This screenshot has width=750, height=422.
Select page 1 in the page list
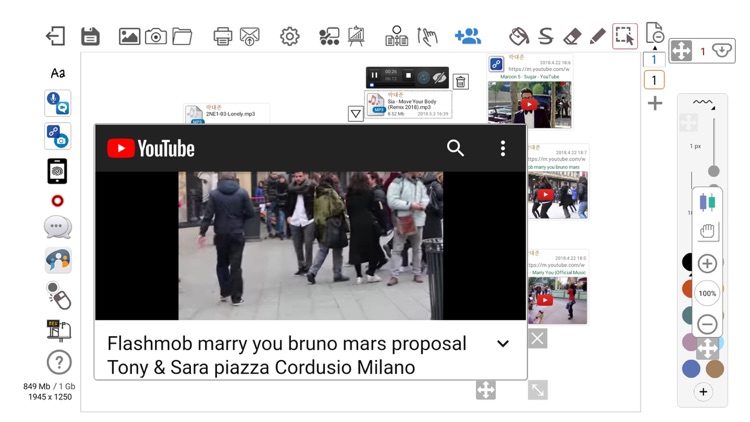[654, 80]
